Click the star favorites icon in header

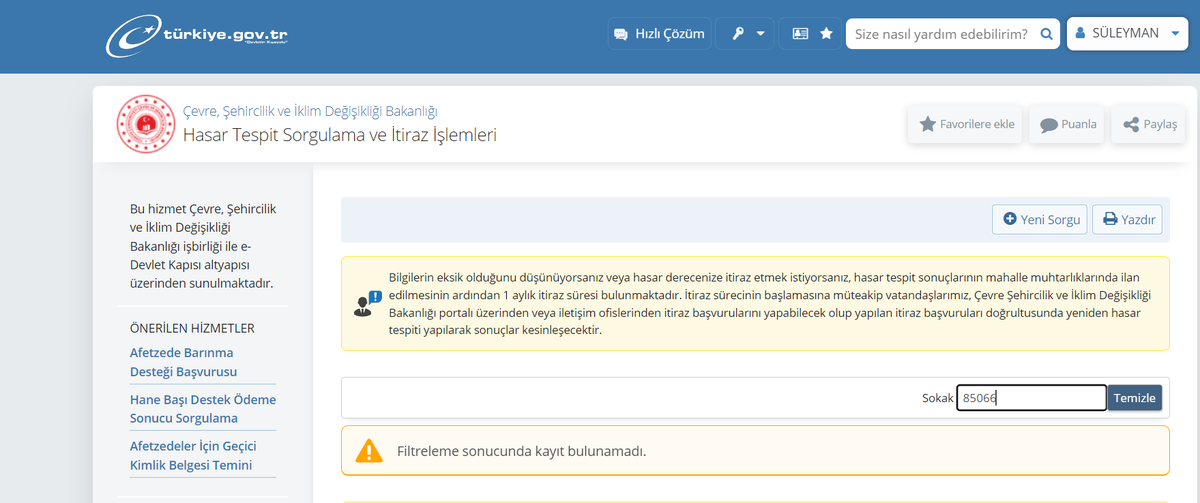[x=826, y=33]
